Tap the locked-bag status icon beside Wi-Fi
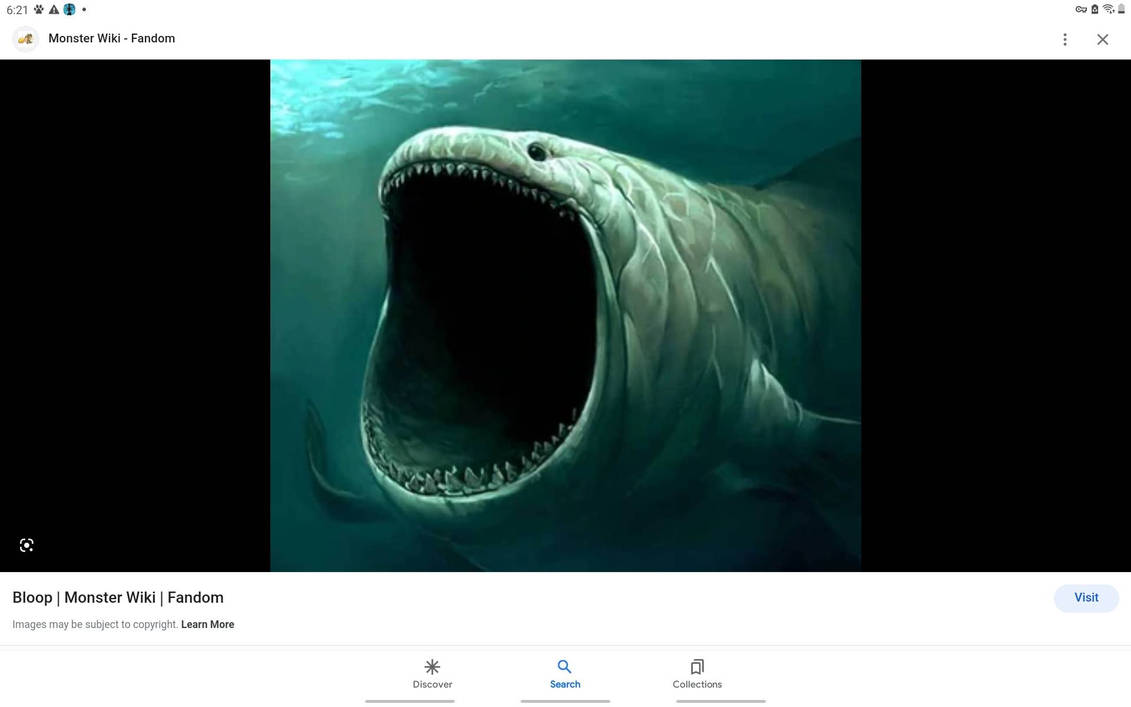 tap(1095, 9)
